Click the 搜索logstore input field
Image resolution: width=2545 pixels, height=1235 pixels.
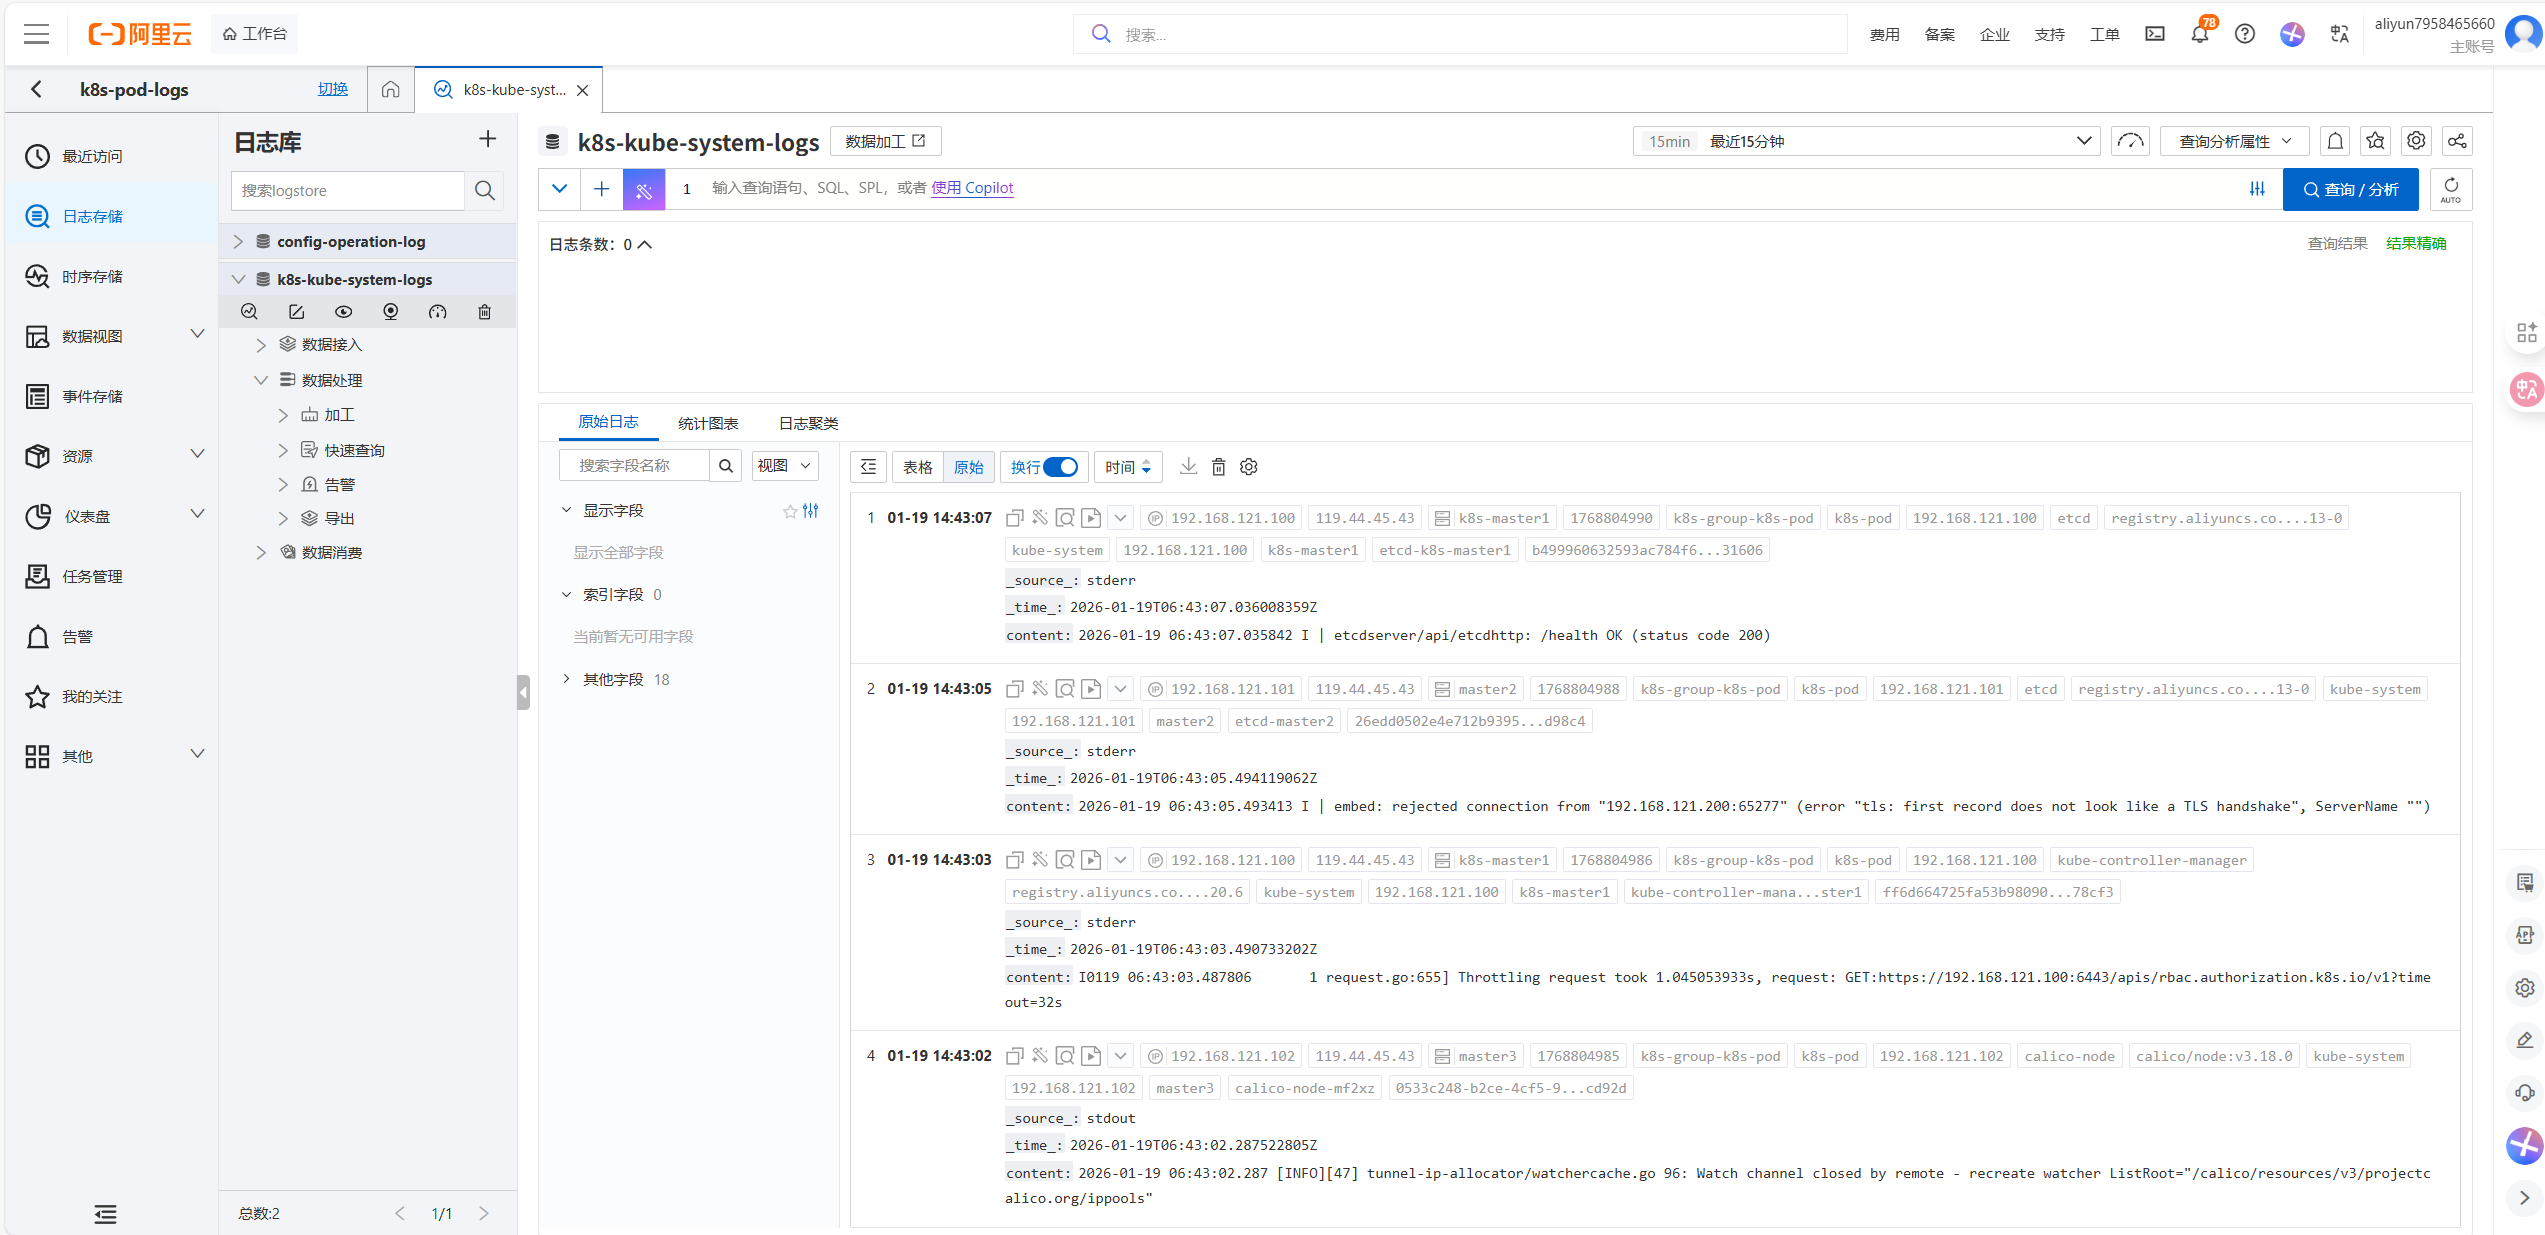[x=347, y=190]
